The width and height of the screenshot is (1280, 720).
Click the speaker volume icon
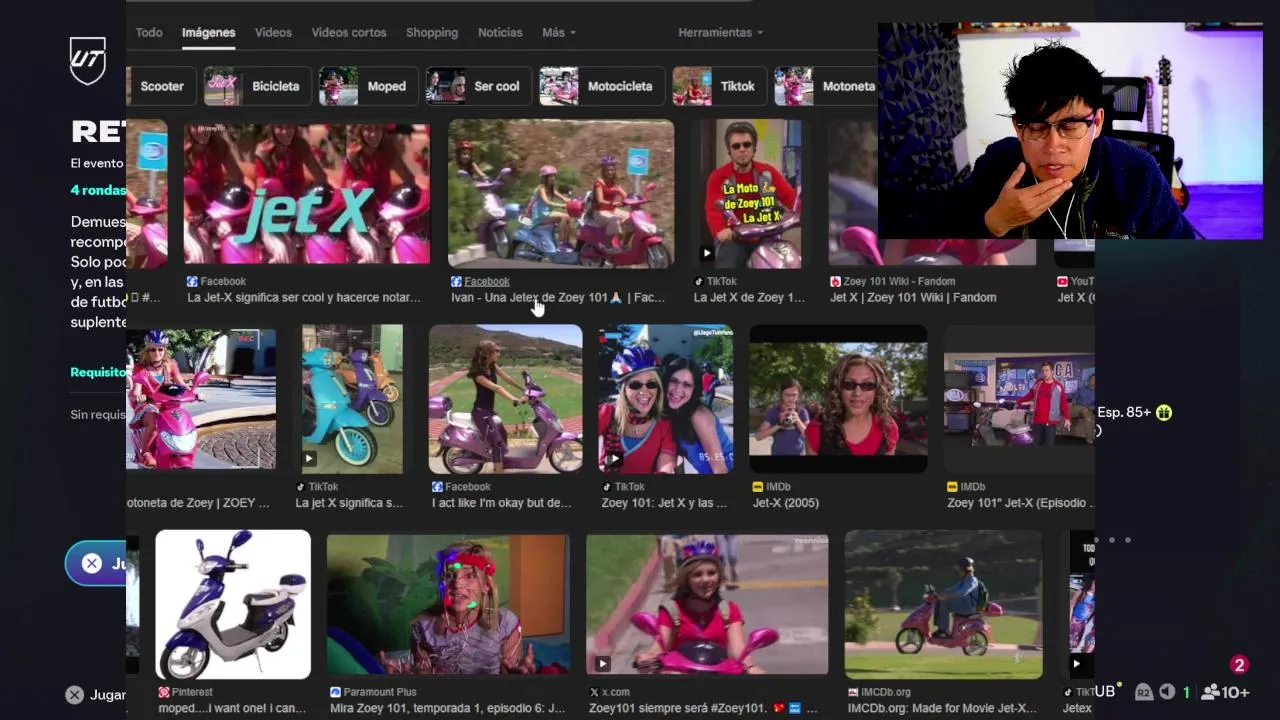point(1166,692)
